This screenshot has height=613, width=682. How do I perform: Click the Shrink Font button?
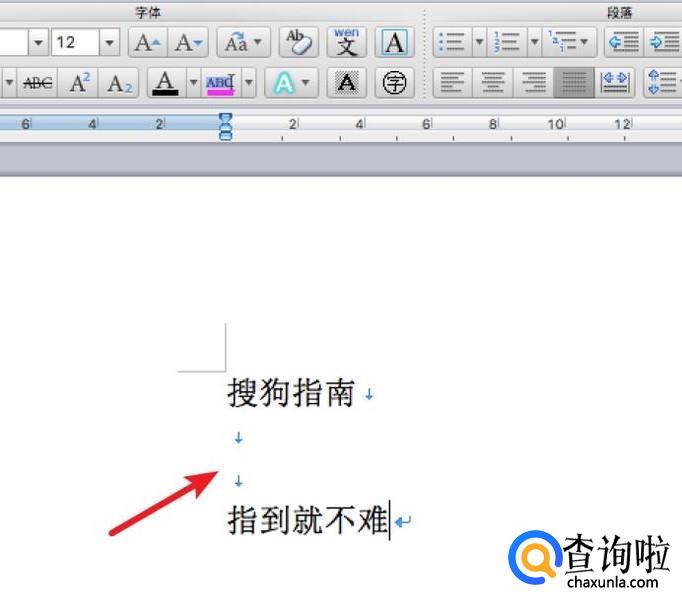188,42
